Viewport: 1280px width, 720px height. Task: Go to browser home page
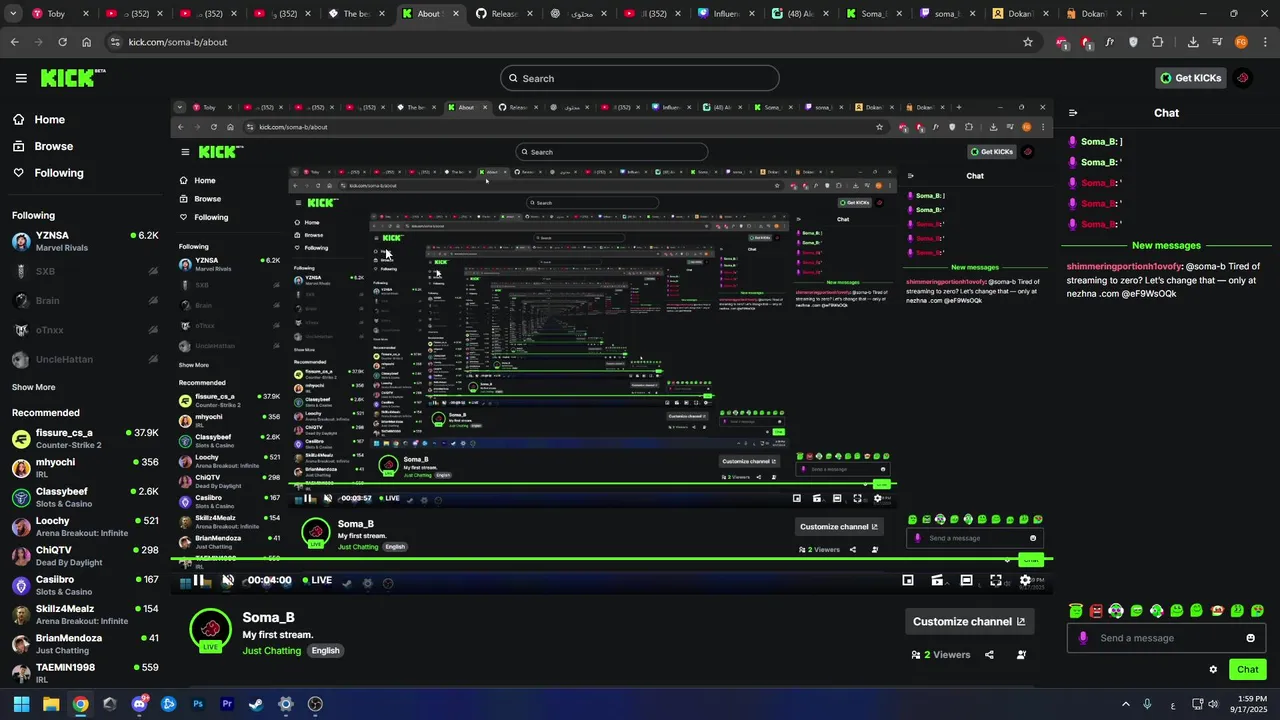[86, 42]
